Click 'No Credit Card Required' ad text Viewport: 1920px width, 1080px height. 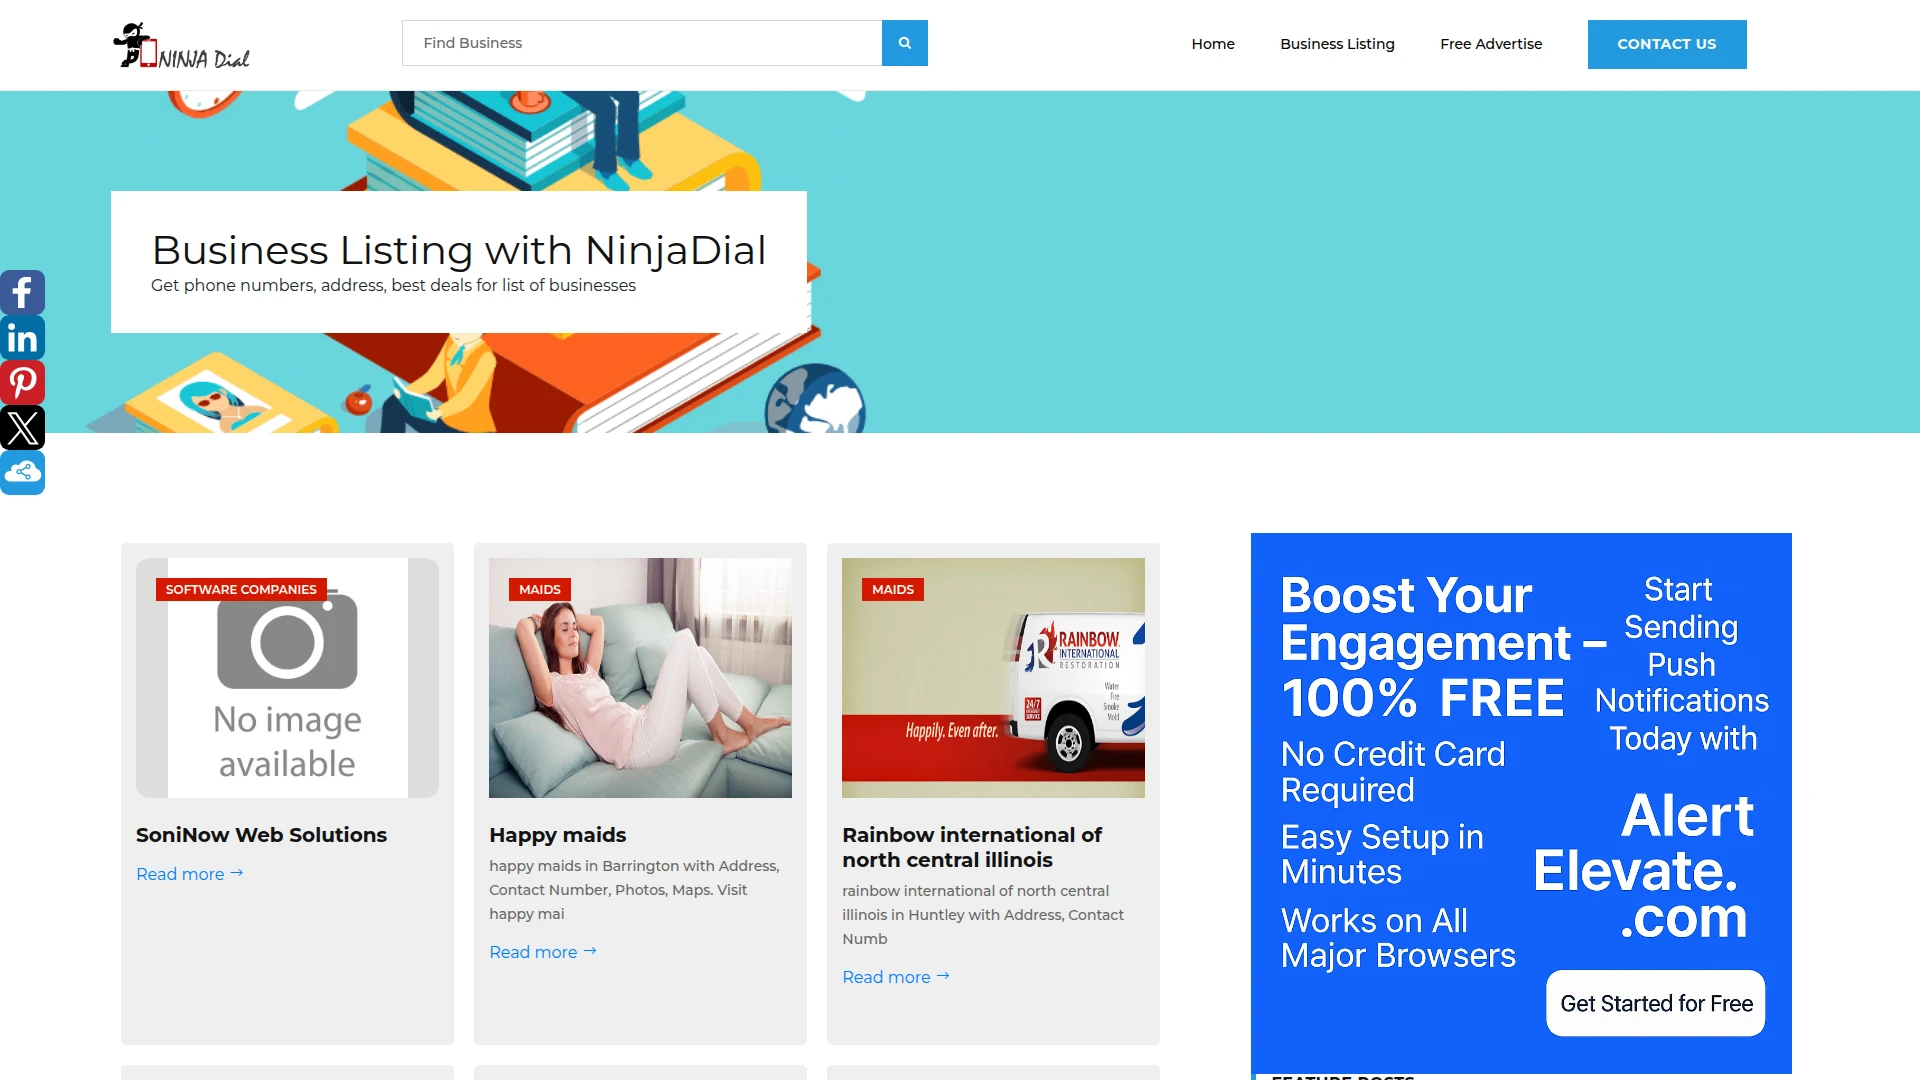click(1393, 772)
